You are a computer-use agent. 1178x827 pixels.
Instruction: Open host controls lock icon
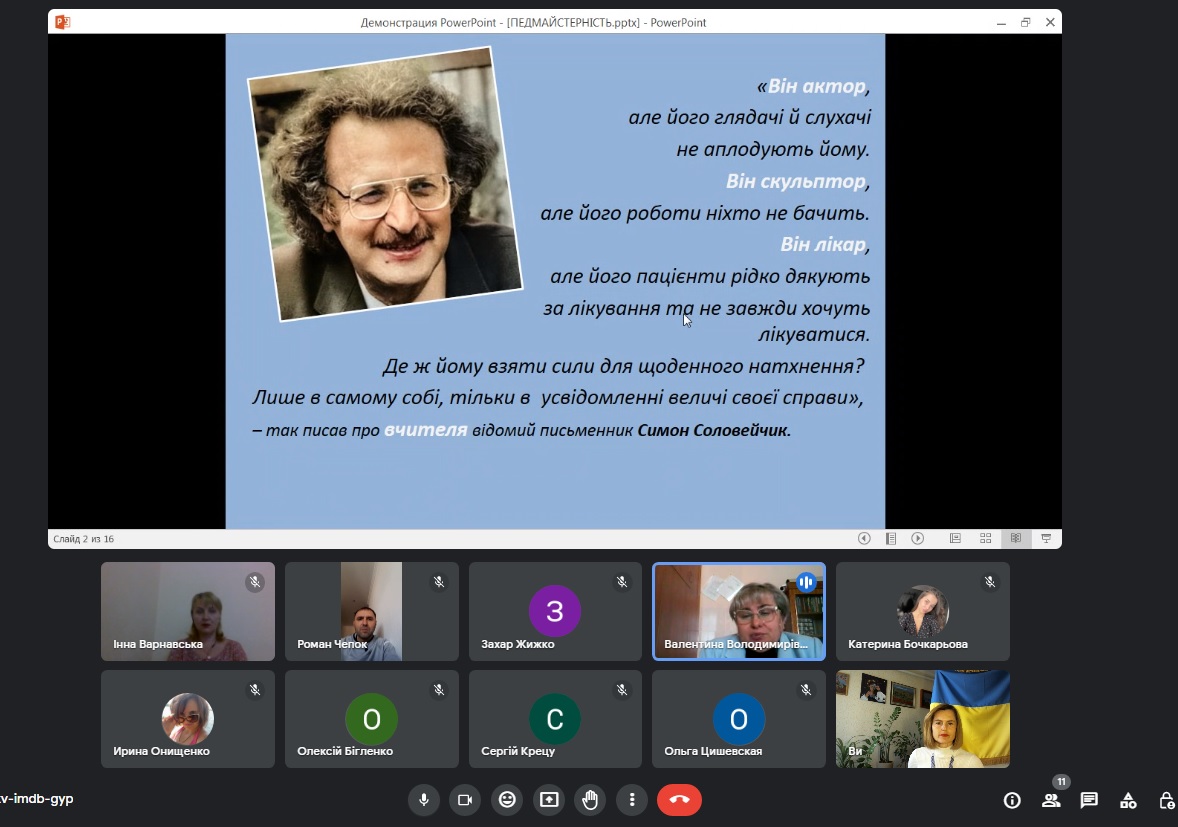pos(1167,801)
